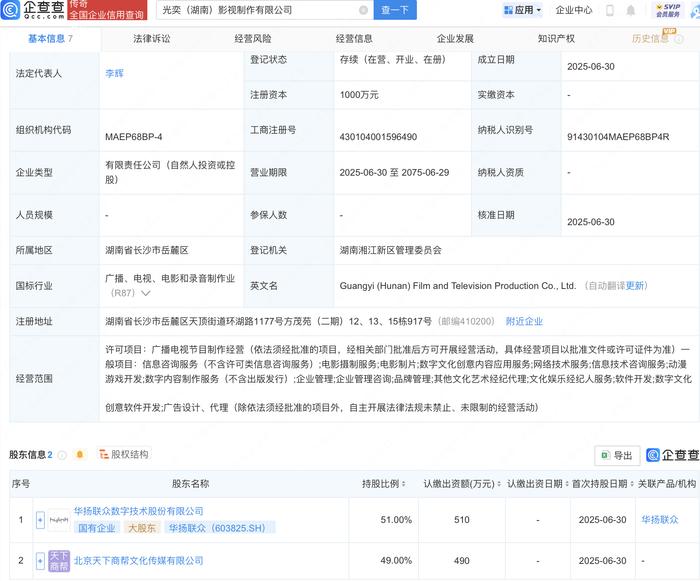The height and width of the screenshot is (581, 700).
Task: Click English name Guangyi (Hunan) Film text
Action: (458, 286)
